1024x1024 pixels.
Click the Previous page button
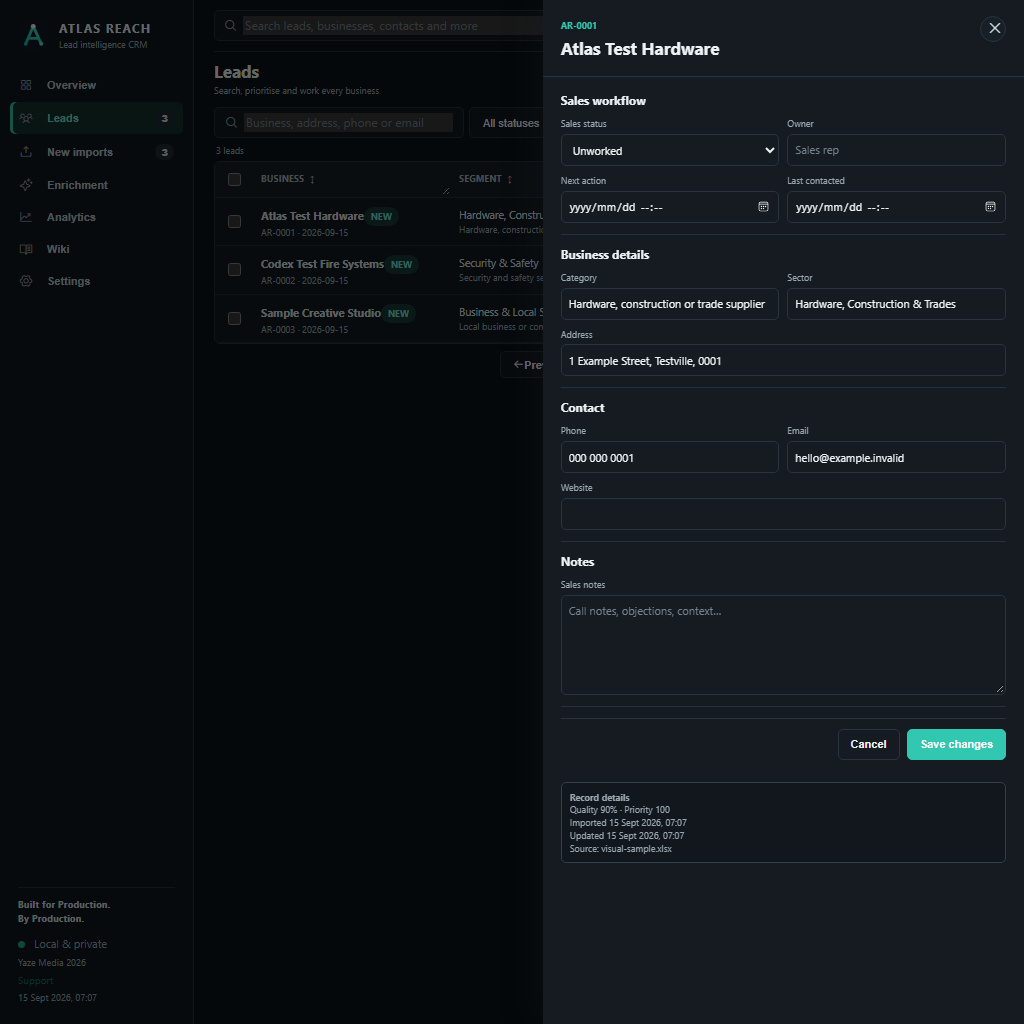coord(522,365)
